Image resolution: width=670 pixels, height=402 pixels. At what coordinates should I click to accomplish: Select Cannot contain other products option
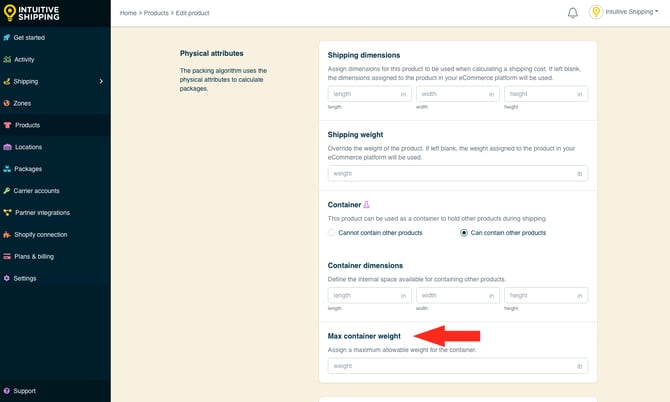pos(333,233)
